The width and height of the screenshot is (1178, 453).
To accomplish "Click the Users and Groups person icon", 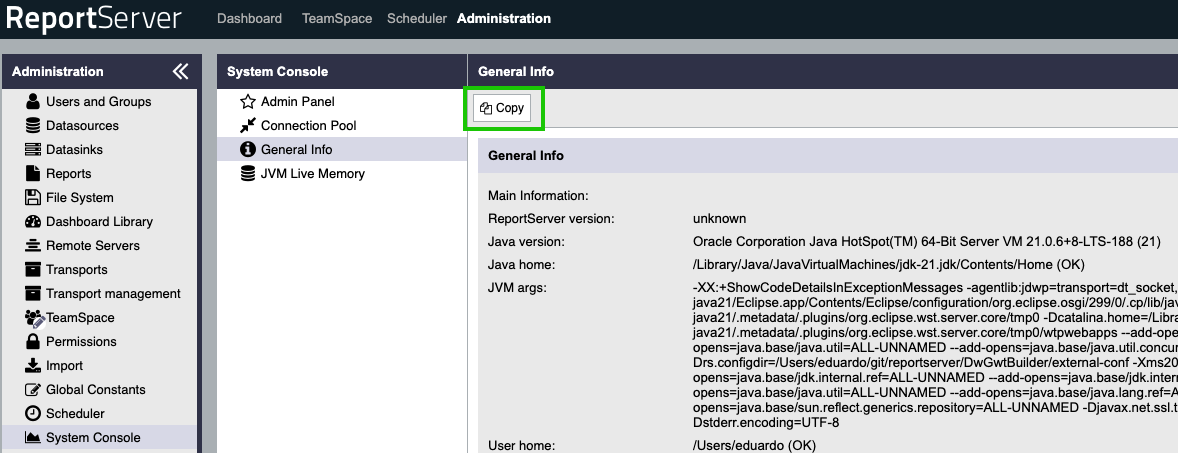I will pyautogui.click(x=33, y=101).
